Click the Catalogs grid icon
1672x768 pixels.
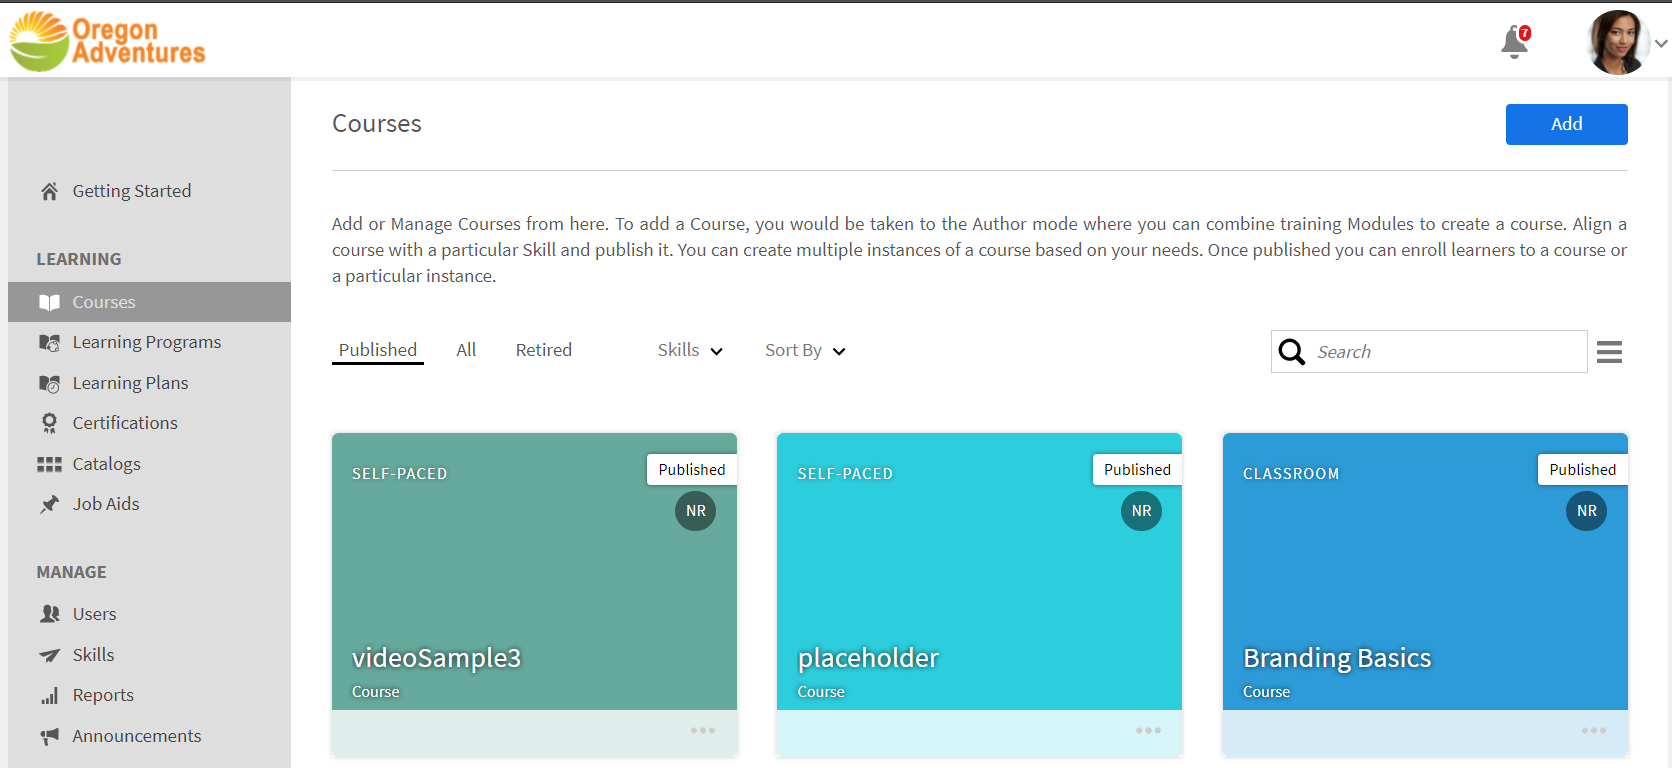(x=49, y=464)
